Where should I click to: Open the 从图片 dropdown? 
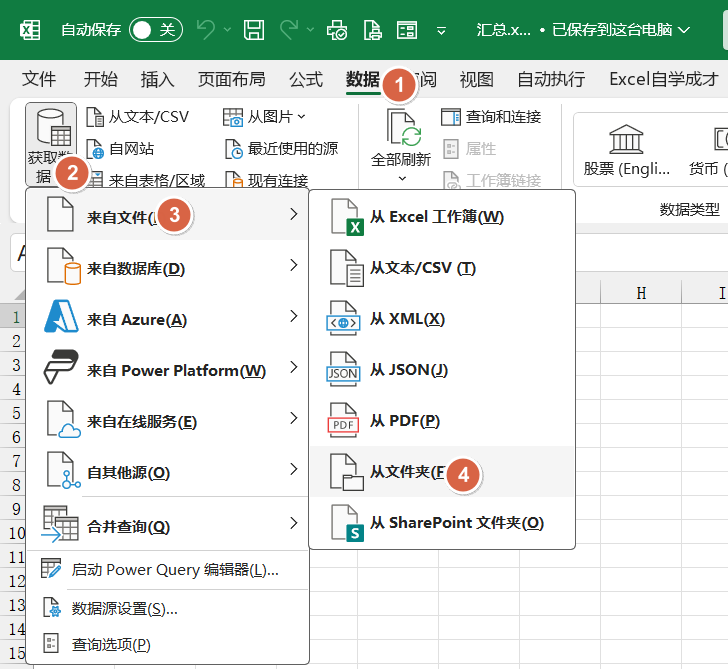coord(266,117)
